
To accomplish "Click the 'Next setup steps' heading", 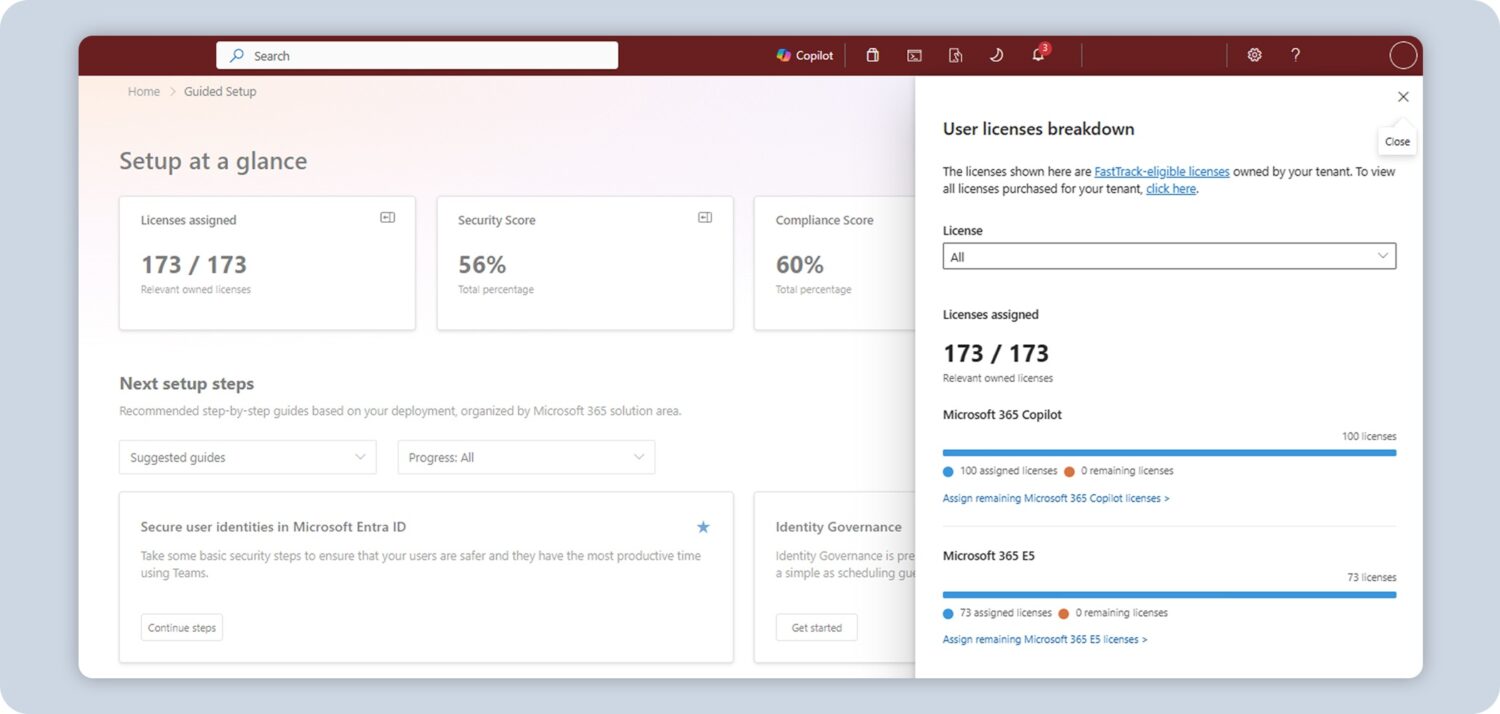I will [187, 384].
